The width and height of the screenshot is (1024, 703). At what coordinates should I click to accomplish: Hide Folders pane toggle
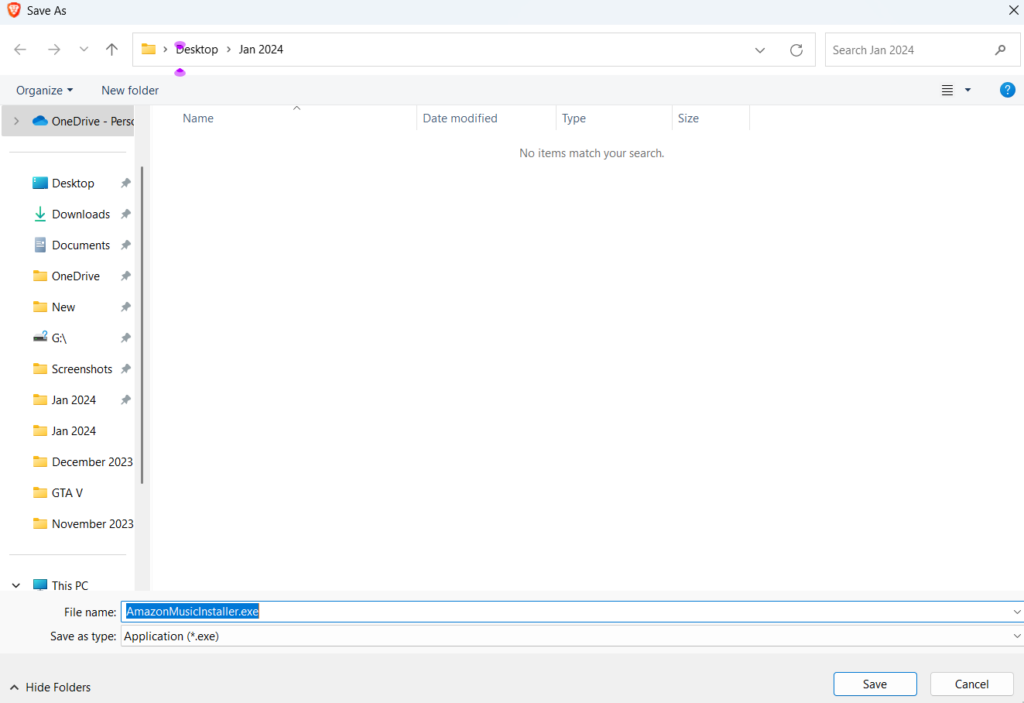[x=50, y=687]
